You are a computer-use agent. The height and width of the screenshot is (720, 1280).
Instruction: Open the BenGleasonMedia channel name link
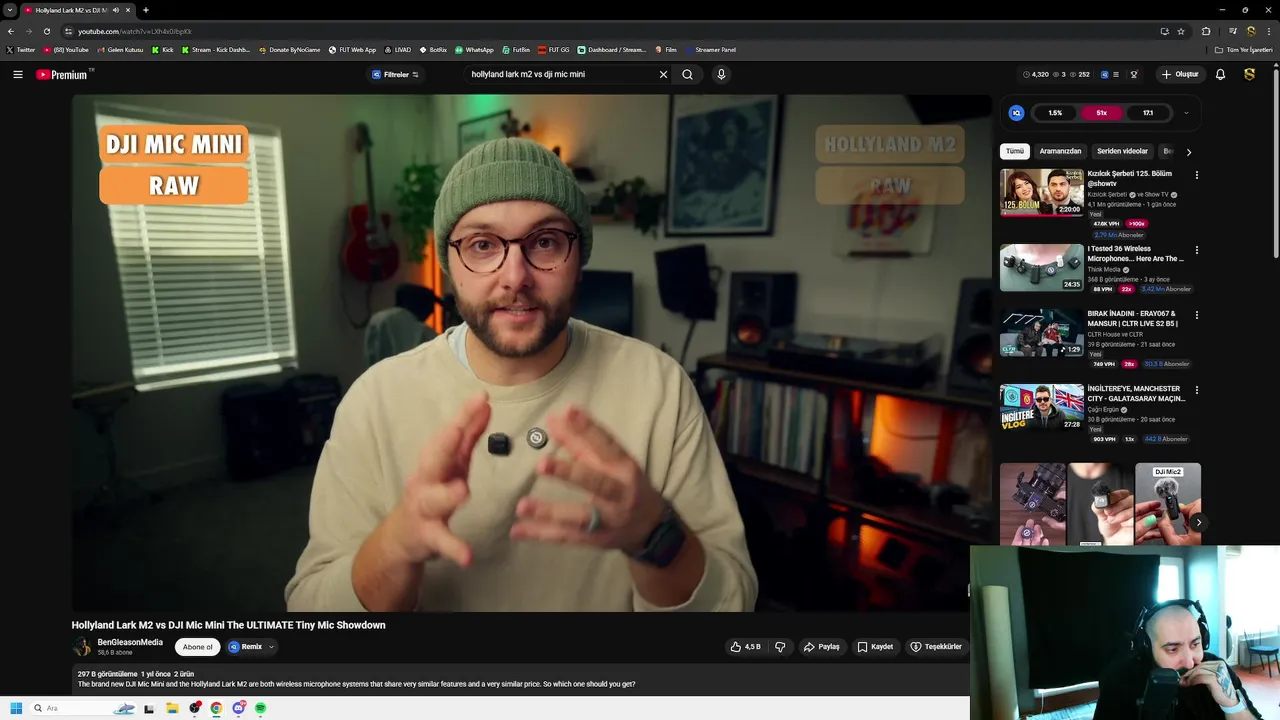130,643
